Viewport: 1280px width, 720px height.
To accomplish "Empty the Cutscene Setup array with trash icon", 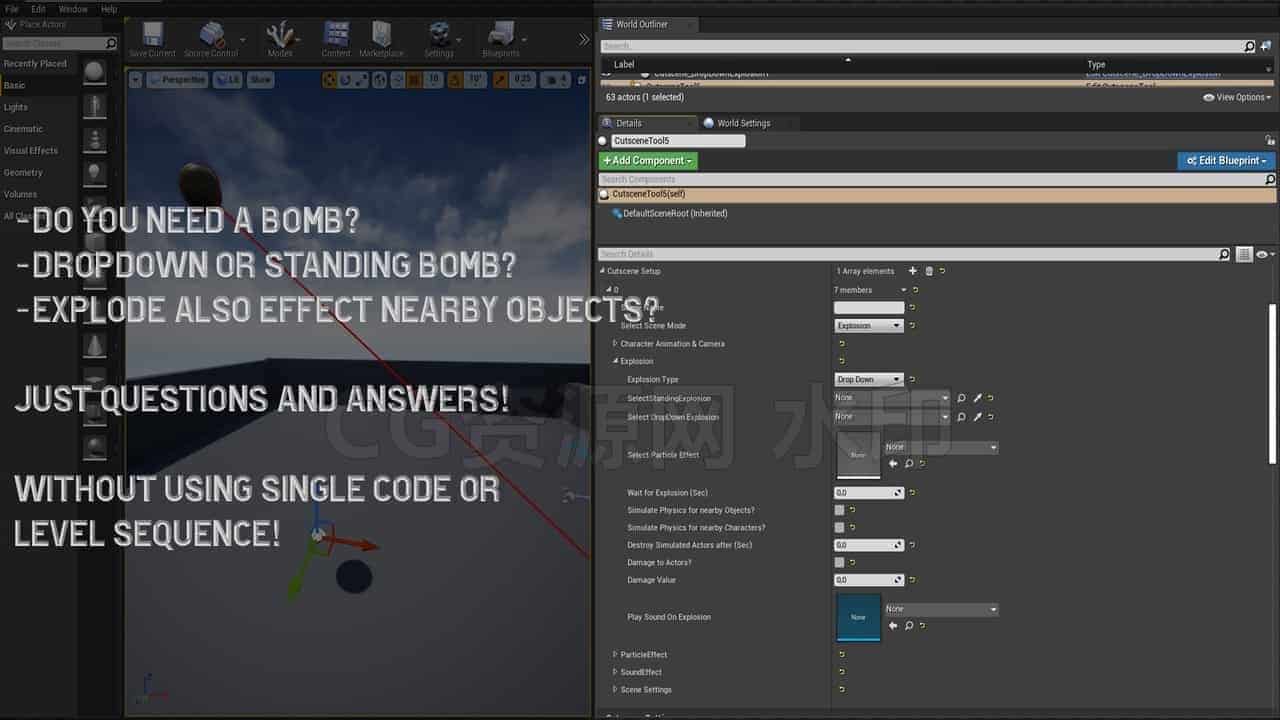I will pos(928,271).
